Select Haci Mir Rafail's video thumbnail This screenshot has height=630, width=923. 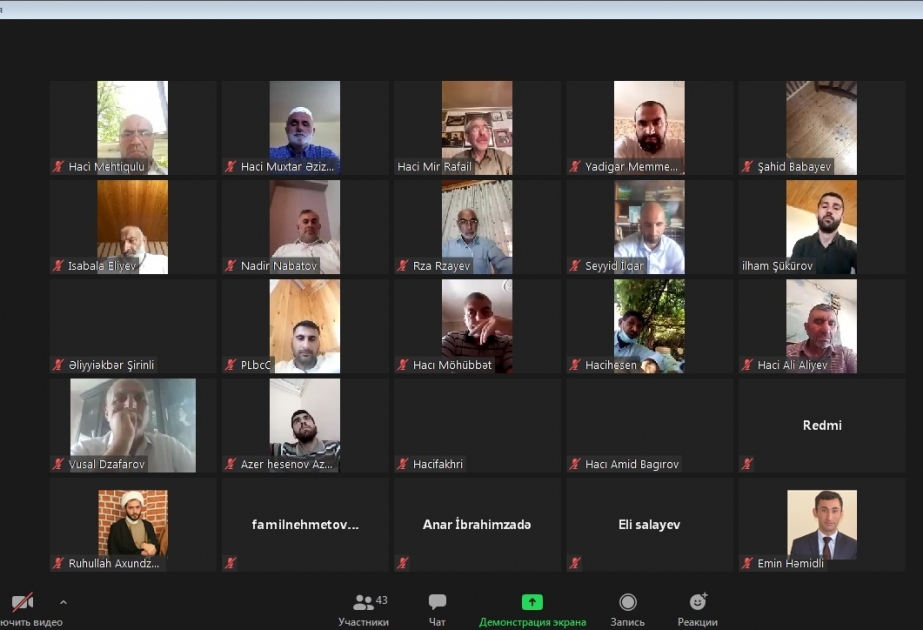(477, 128)
